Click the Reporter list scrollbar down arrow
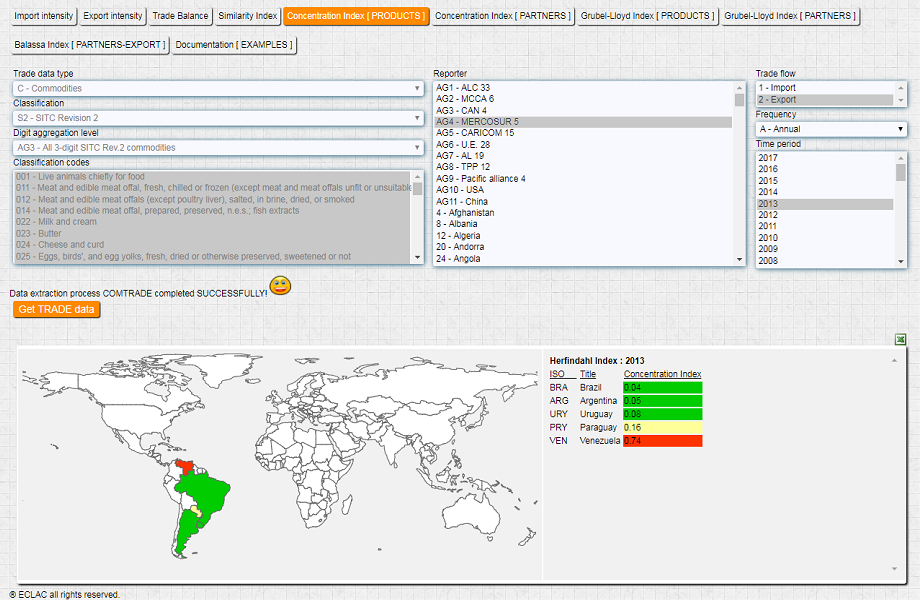The height and width of the screenshot is (600, 920). [x=739, y=260]
